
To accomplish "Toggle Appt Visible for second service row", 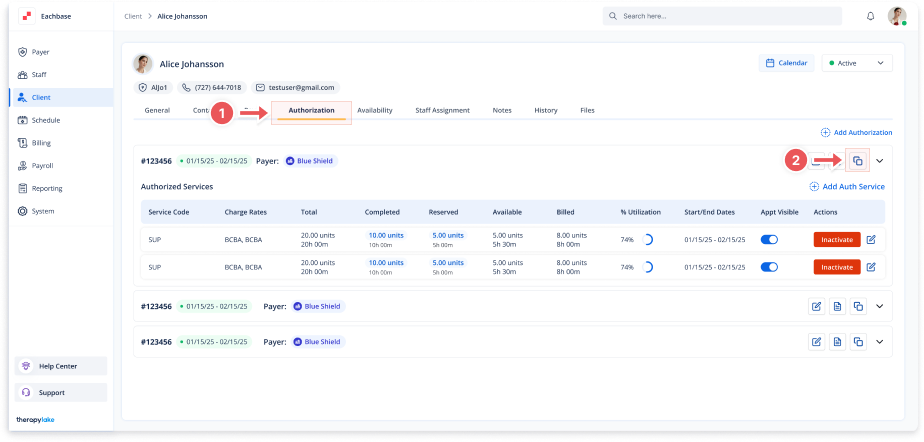I will (x=770, y=267).
